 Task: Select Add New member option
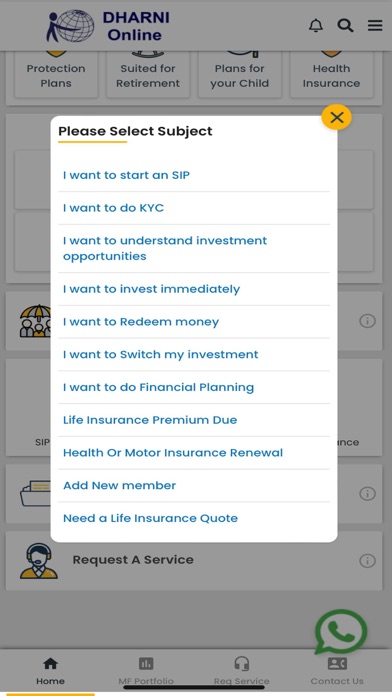(194, 486)
